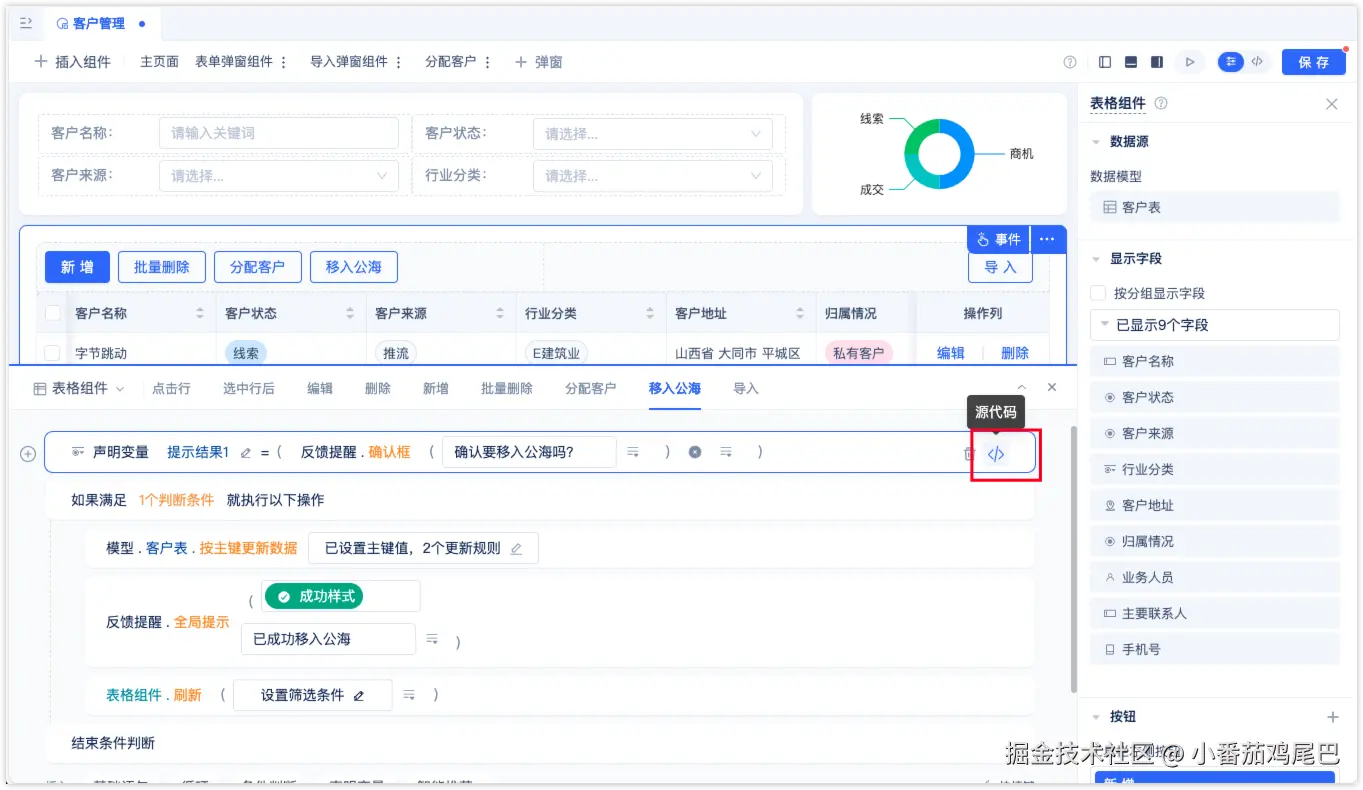Collapse the 数据源 section
The height and width of the screenshot is (790, 1363).
tap(1096, 142)
